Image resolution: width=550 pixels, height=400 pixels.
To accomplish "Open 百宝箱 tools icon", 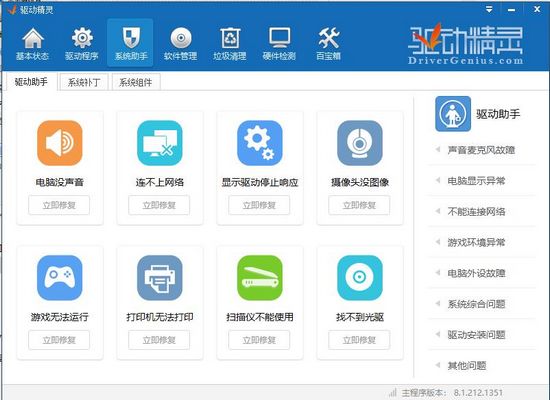I will pos(329,38).
